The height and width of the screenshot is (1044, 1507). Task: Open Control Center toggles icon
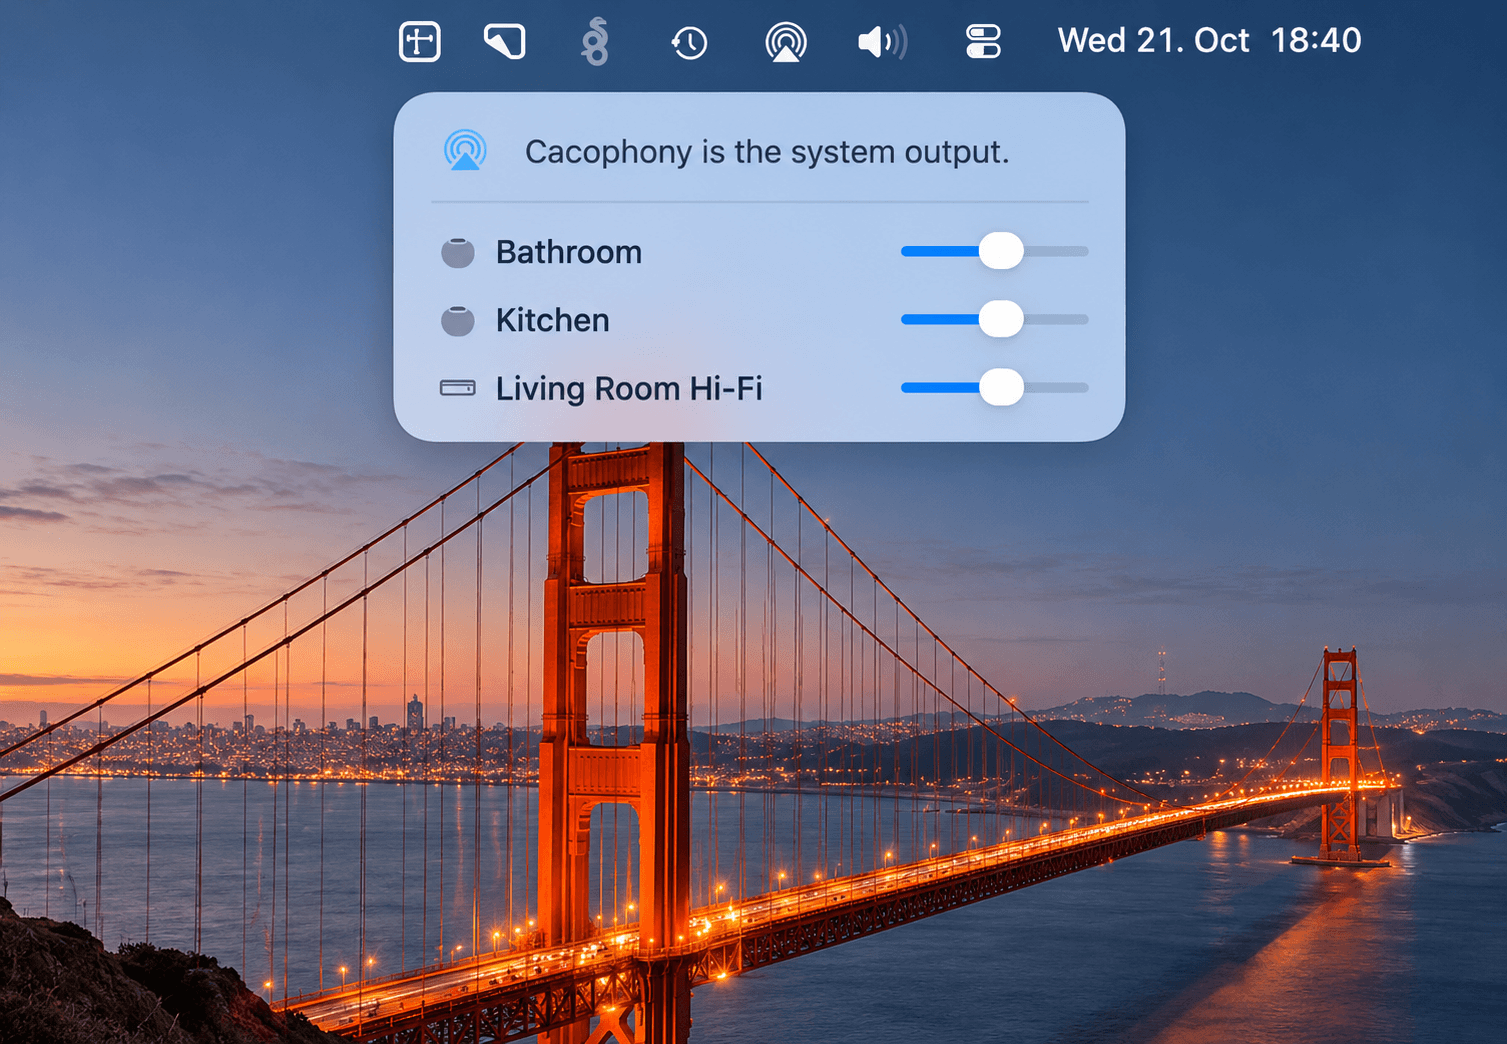click(x=983, y=42)
